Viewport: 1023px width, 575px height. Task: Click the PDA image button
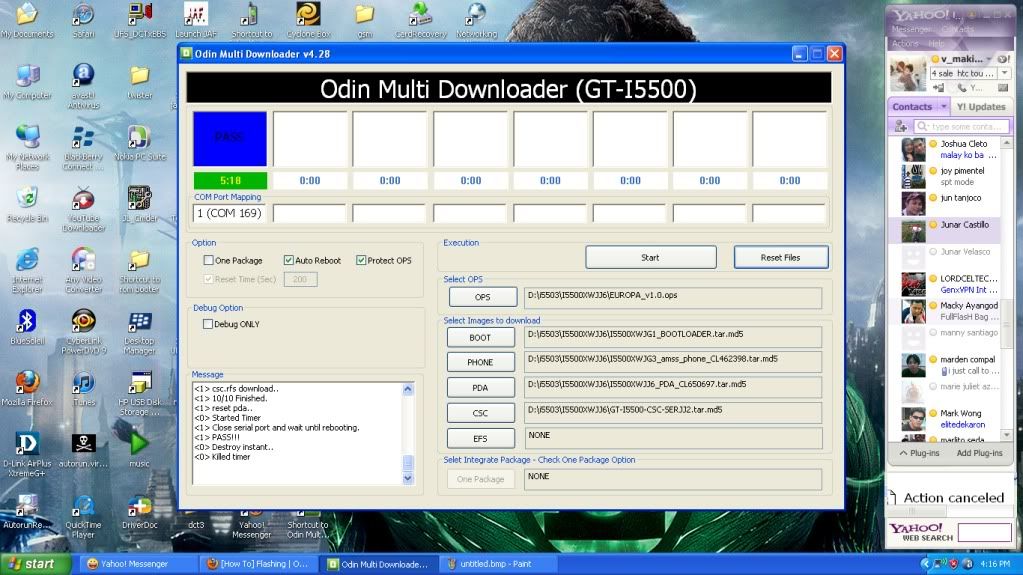tap(480, 388)
